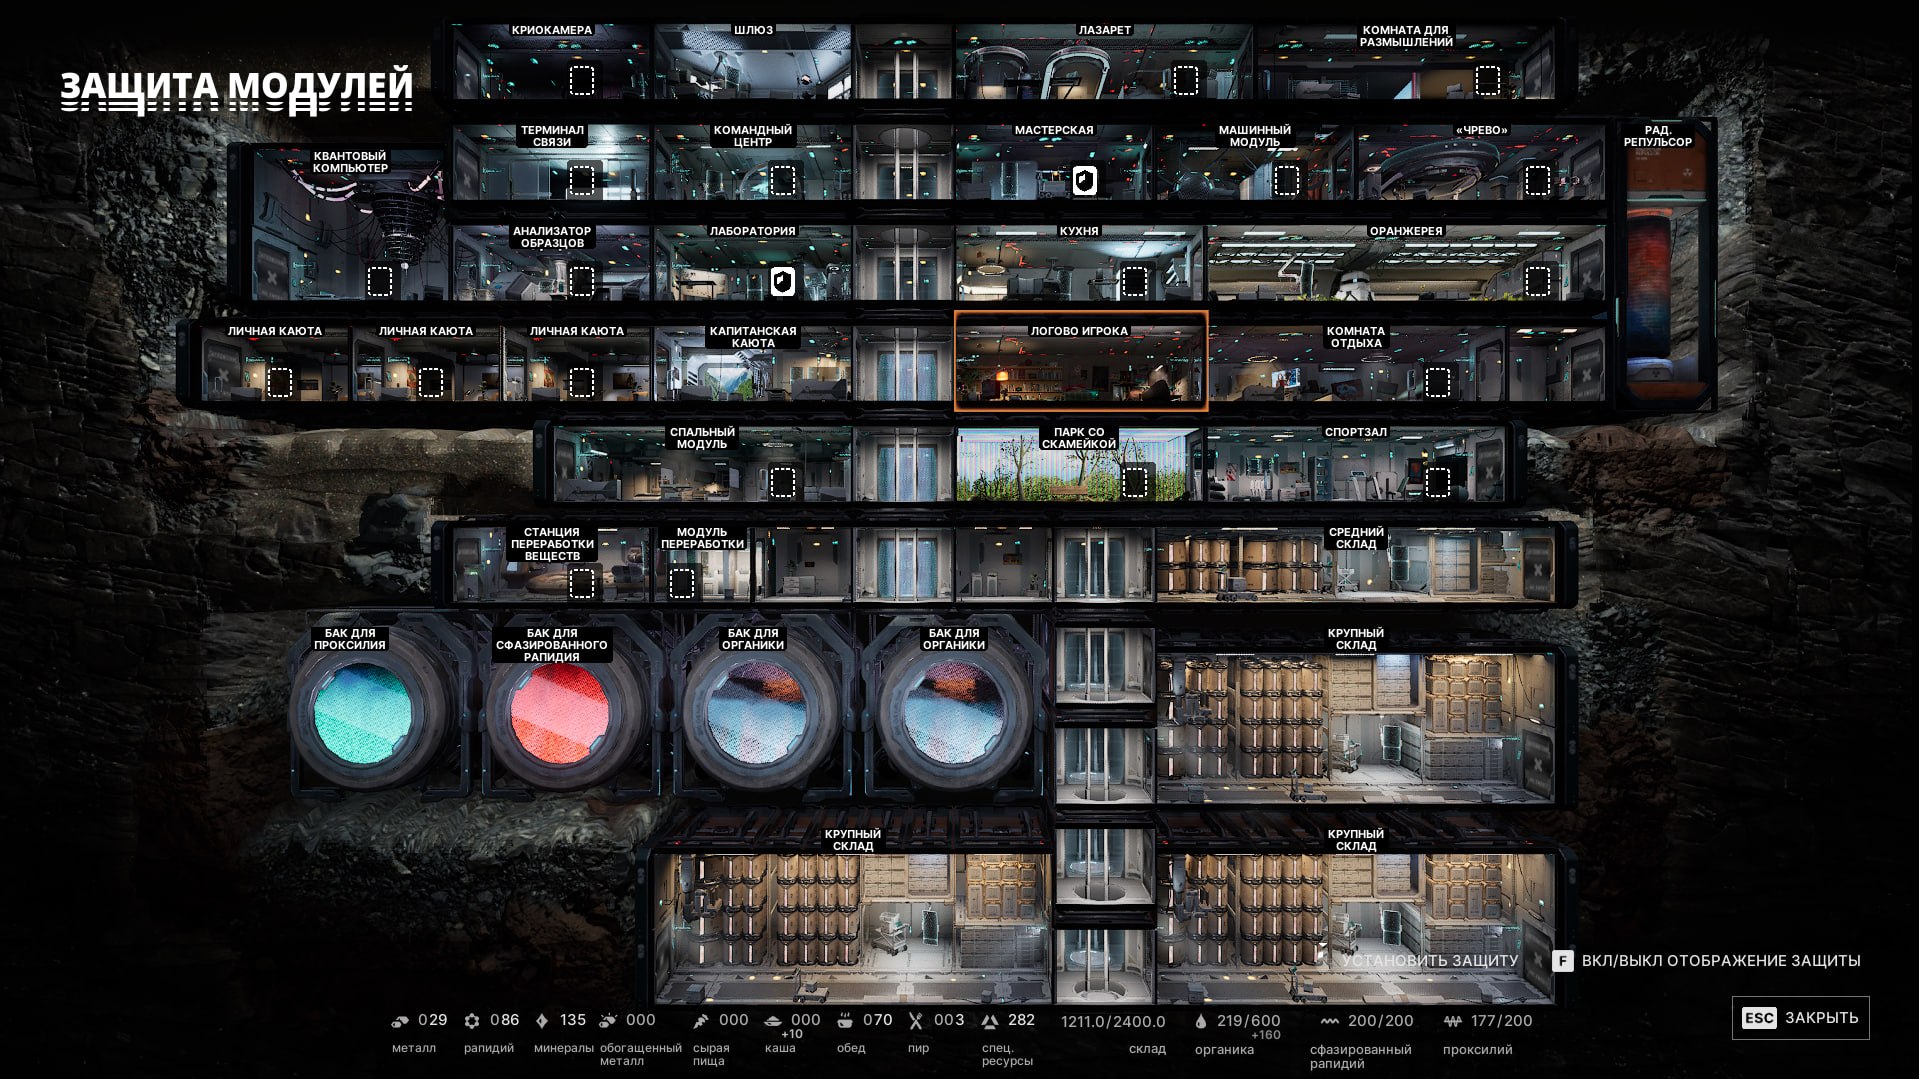Select the Бак для проксилия tank
This screenshot has width=1919, height=1079.
[x=363, y=711]
